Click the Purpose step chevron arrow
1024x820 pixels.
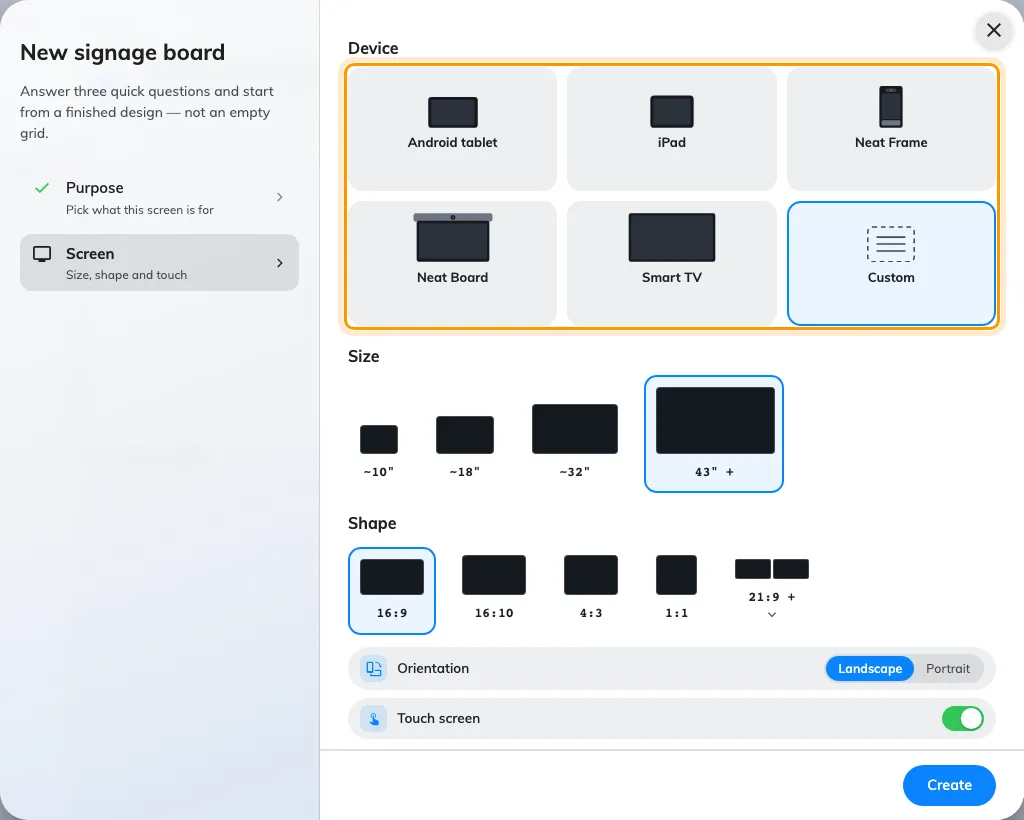[280, 197]
